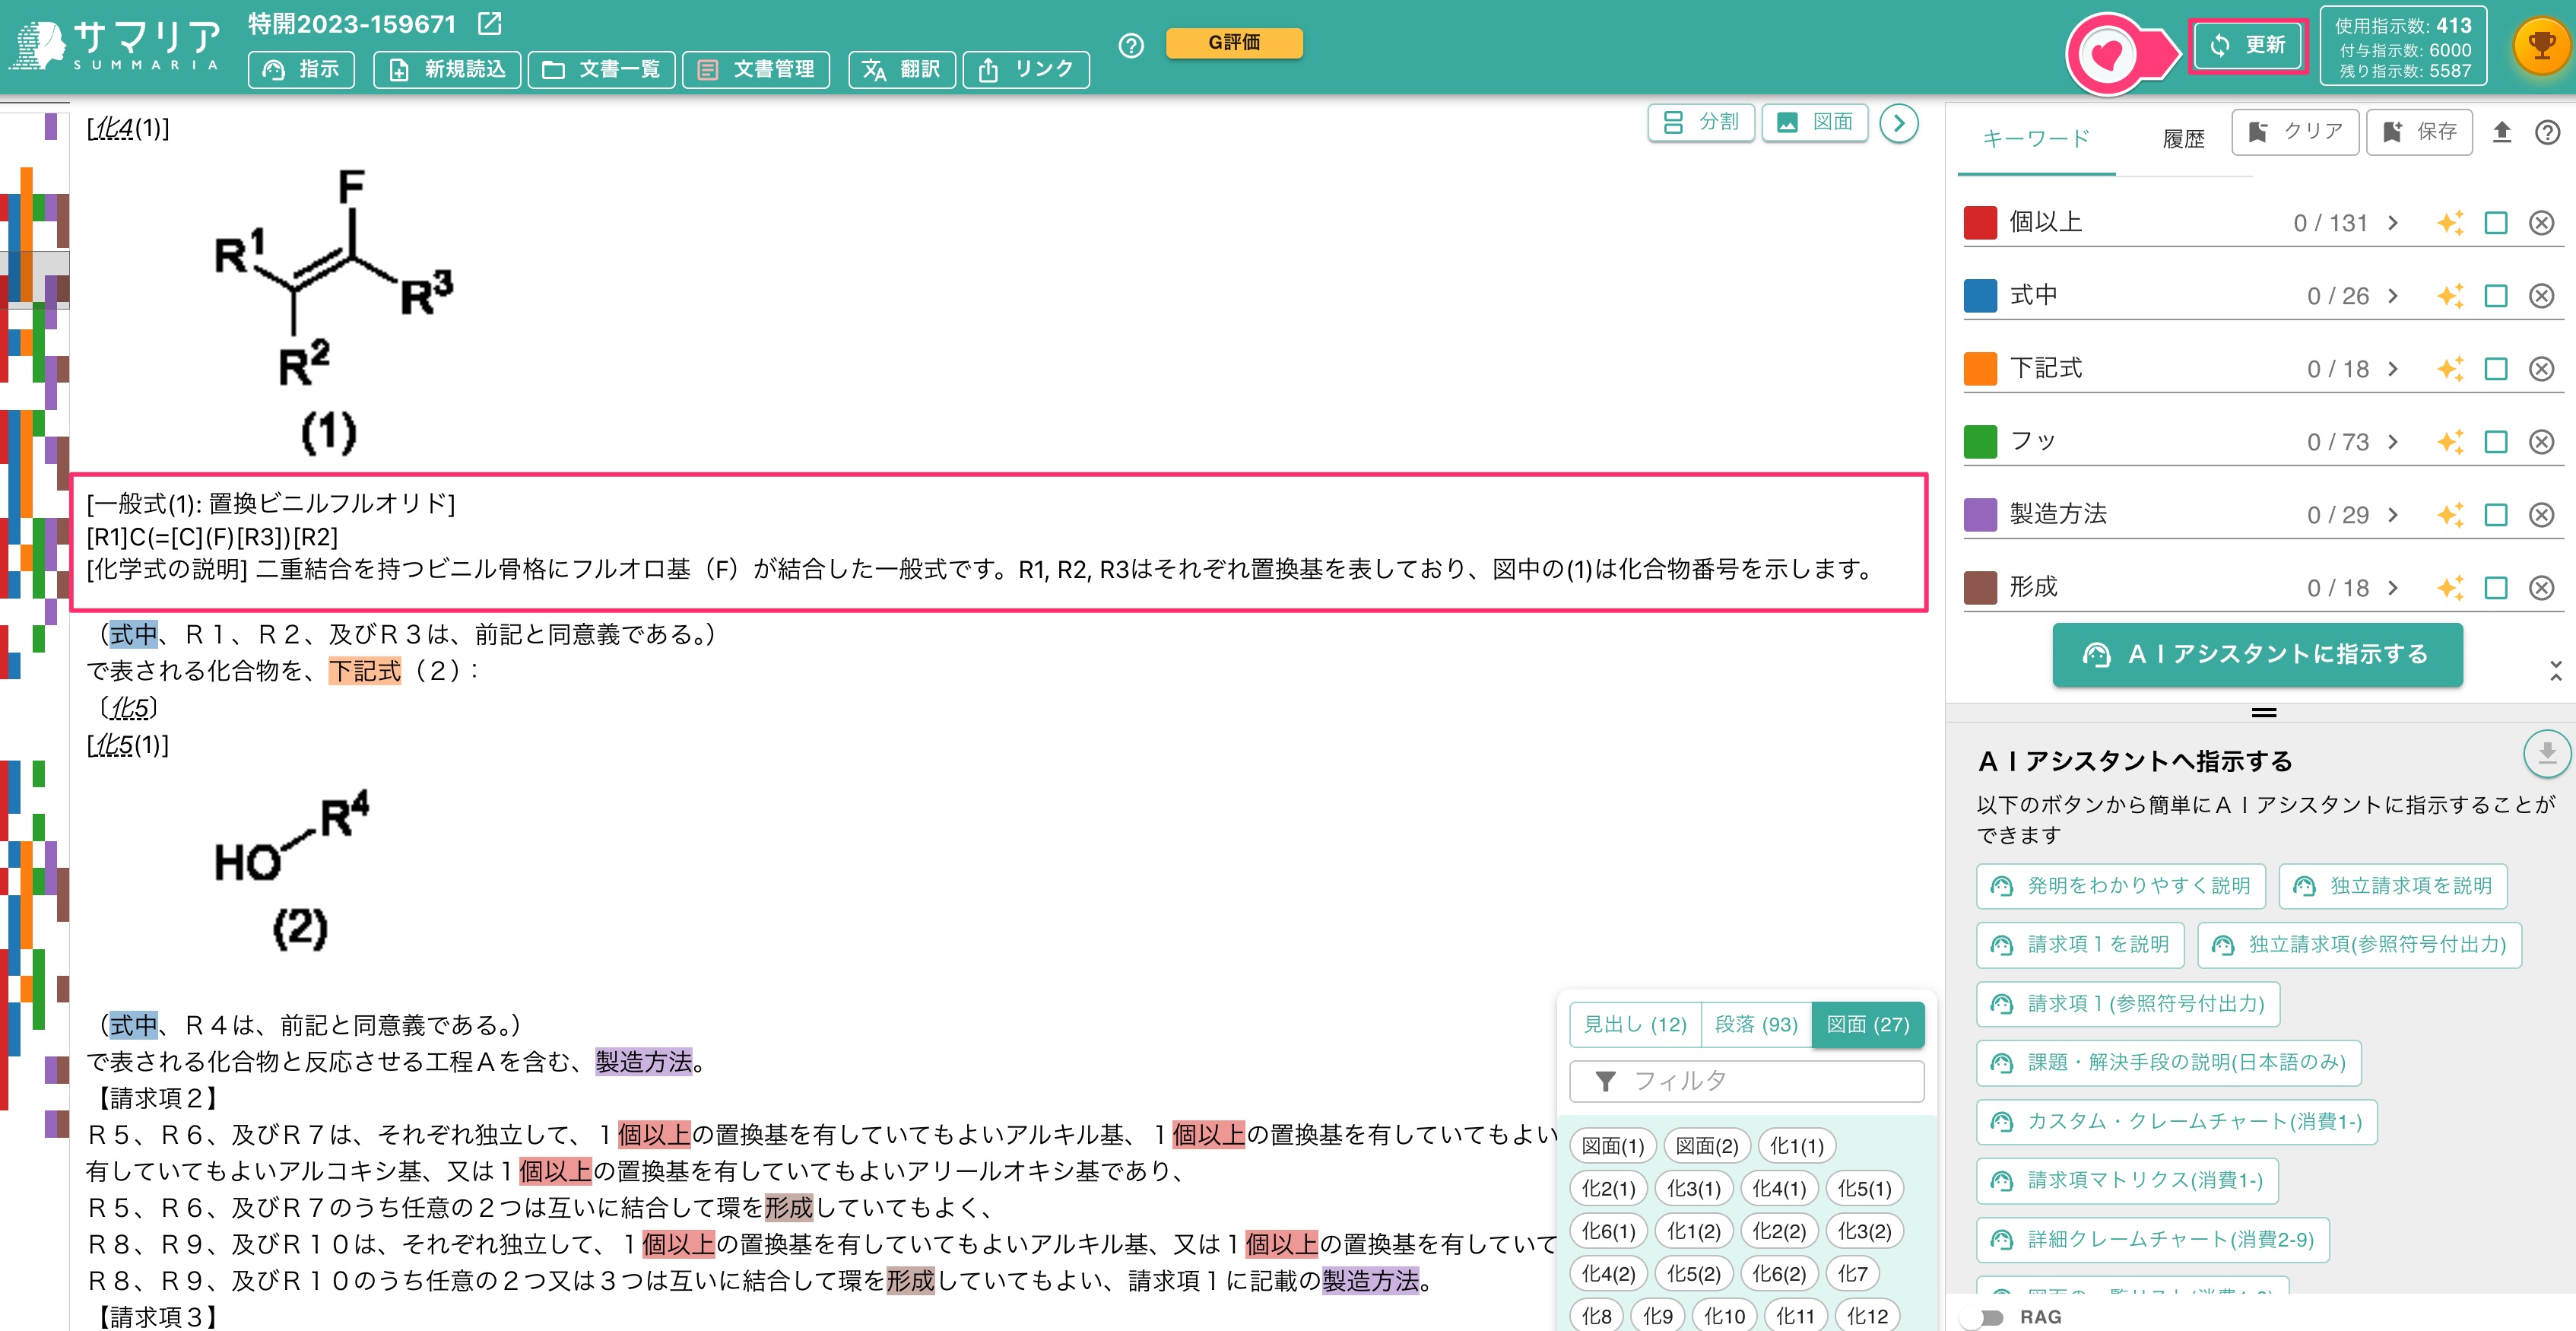Image resolution: width=2576 pixels, height=1331 pixels.
Task: Click the help question mark beside G評価
Action: 1131,45
